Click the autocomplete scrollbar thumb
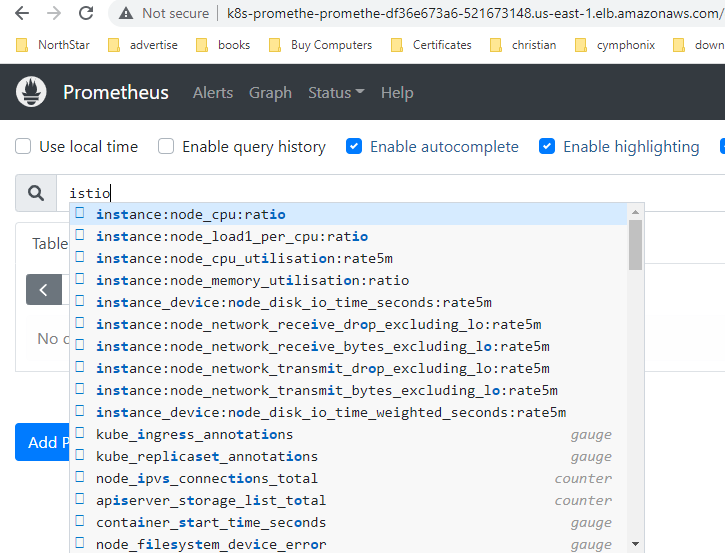This screenshot has height=553, width=725. click(x=635, y=245)
